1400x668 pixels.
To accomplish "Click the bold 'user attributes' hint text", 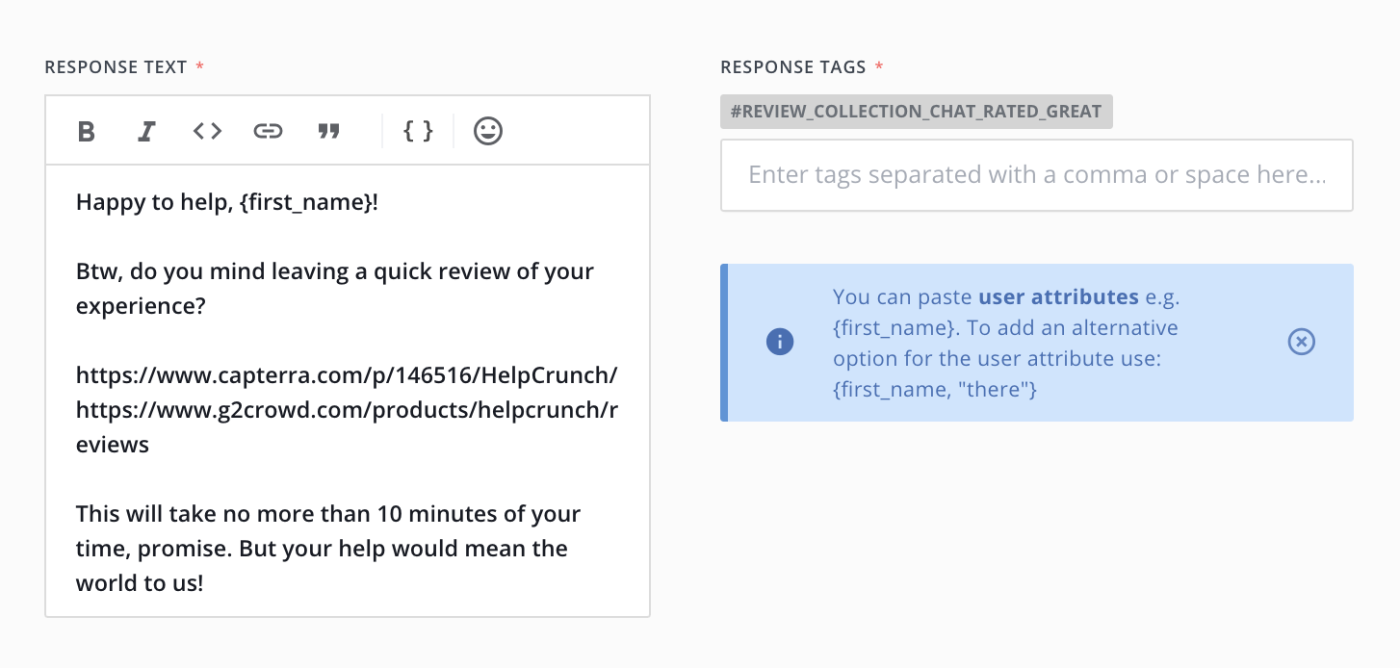I will pyautogui.click(x=1058, y=297).
